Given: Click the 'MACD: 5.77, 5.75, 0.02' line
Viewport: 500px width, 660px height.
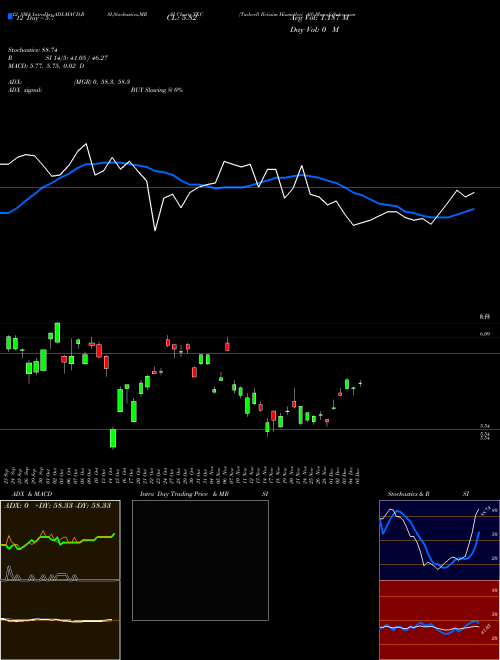Looking at the screenshot, I should pos(46,66).
